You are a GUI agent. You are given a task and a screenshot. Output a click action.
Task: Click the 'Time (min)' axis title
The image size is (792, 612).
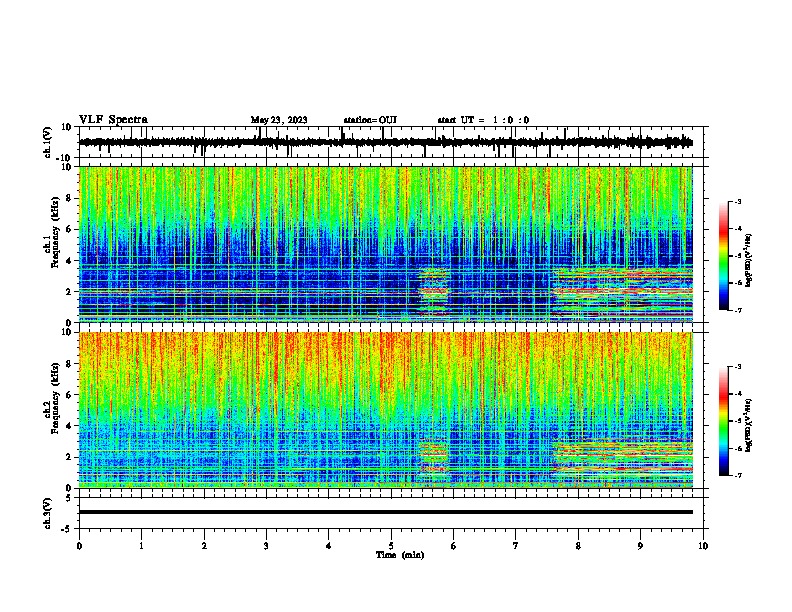click(x=400, y=555)
